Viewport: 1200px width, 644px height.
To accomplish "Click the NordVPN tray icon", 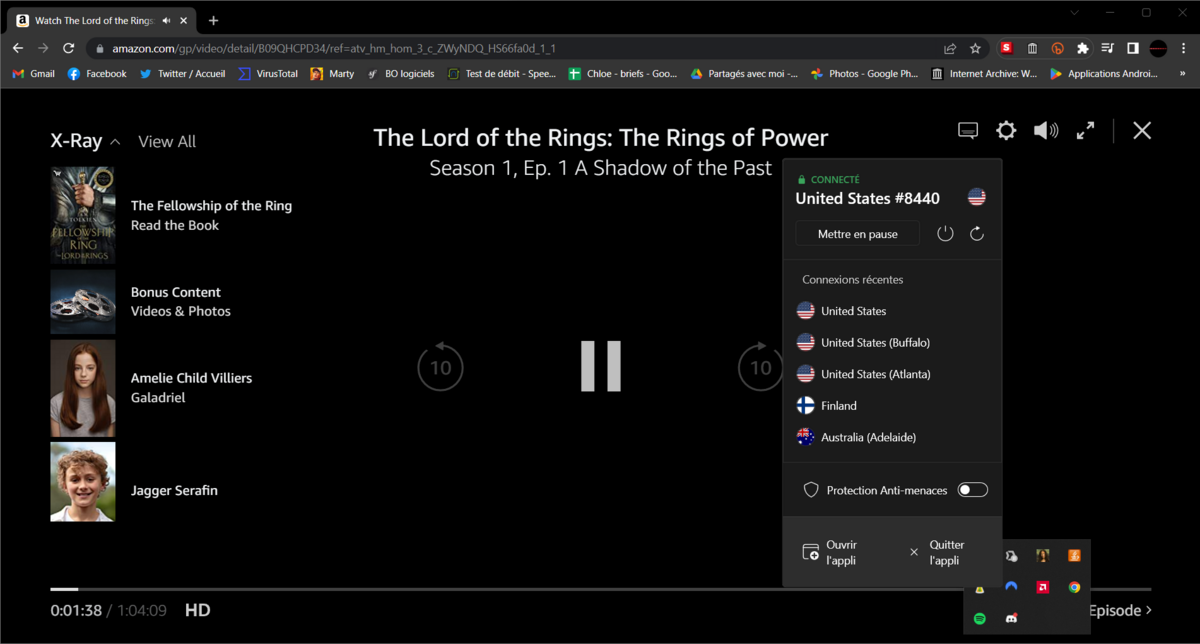I will 1012,588.
